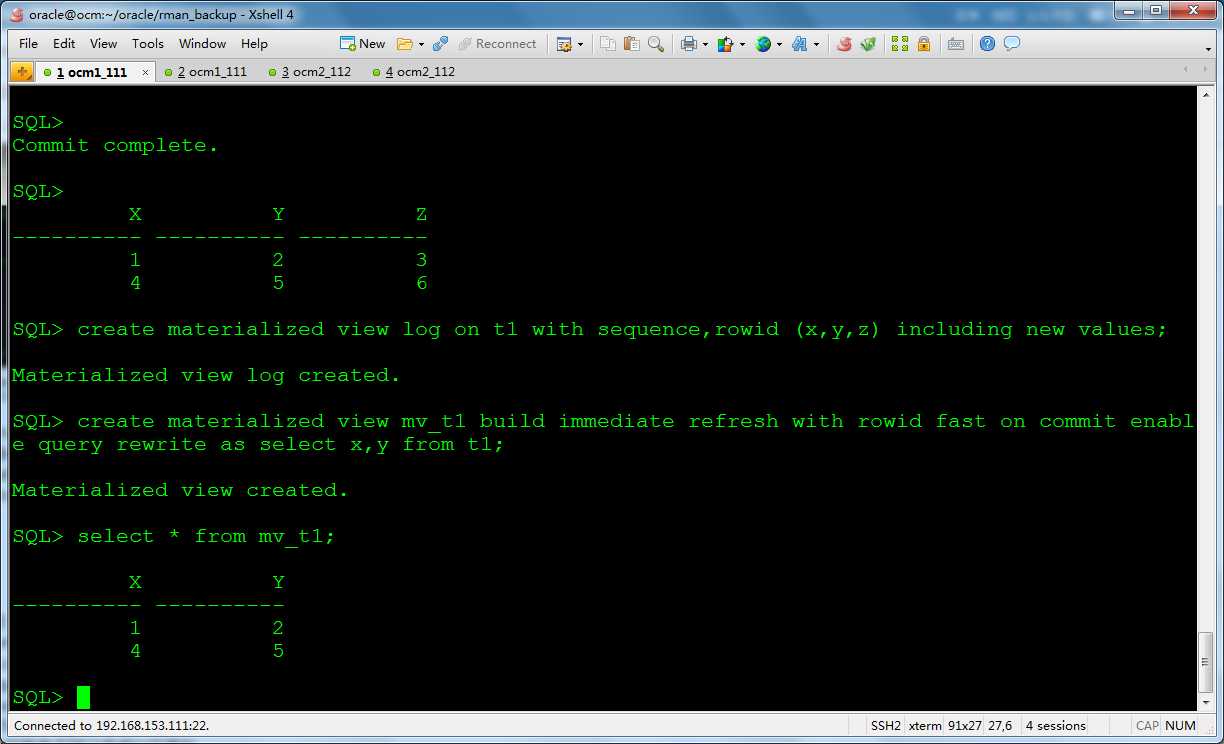Click the Print icon
The height and width of the screenshot is (744, 1224).
[x=689, y=44]
